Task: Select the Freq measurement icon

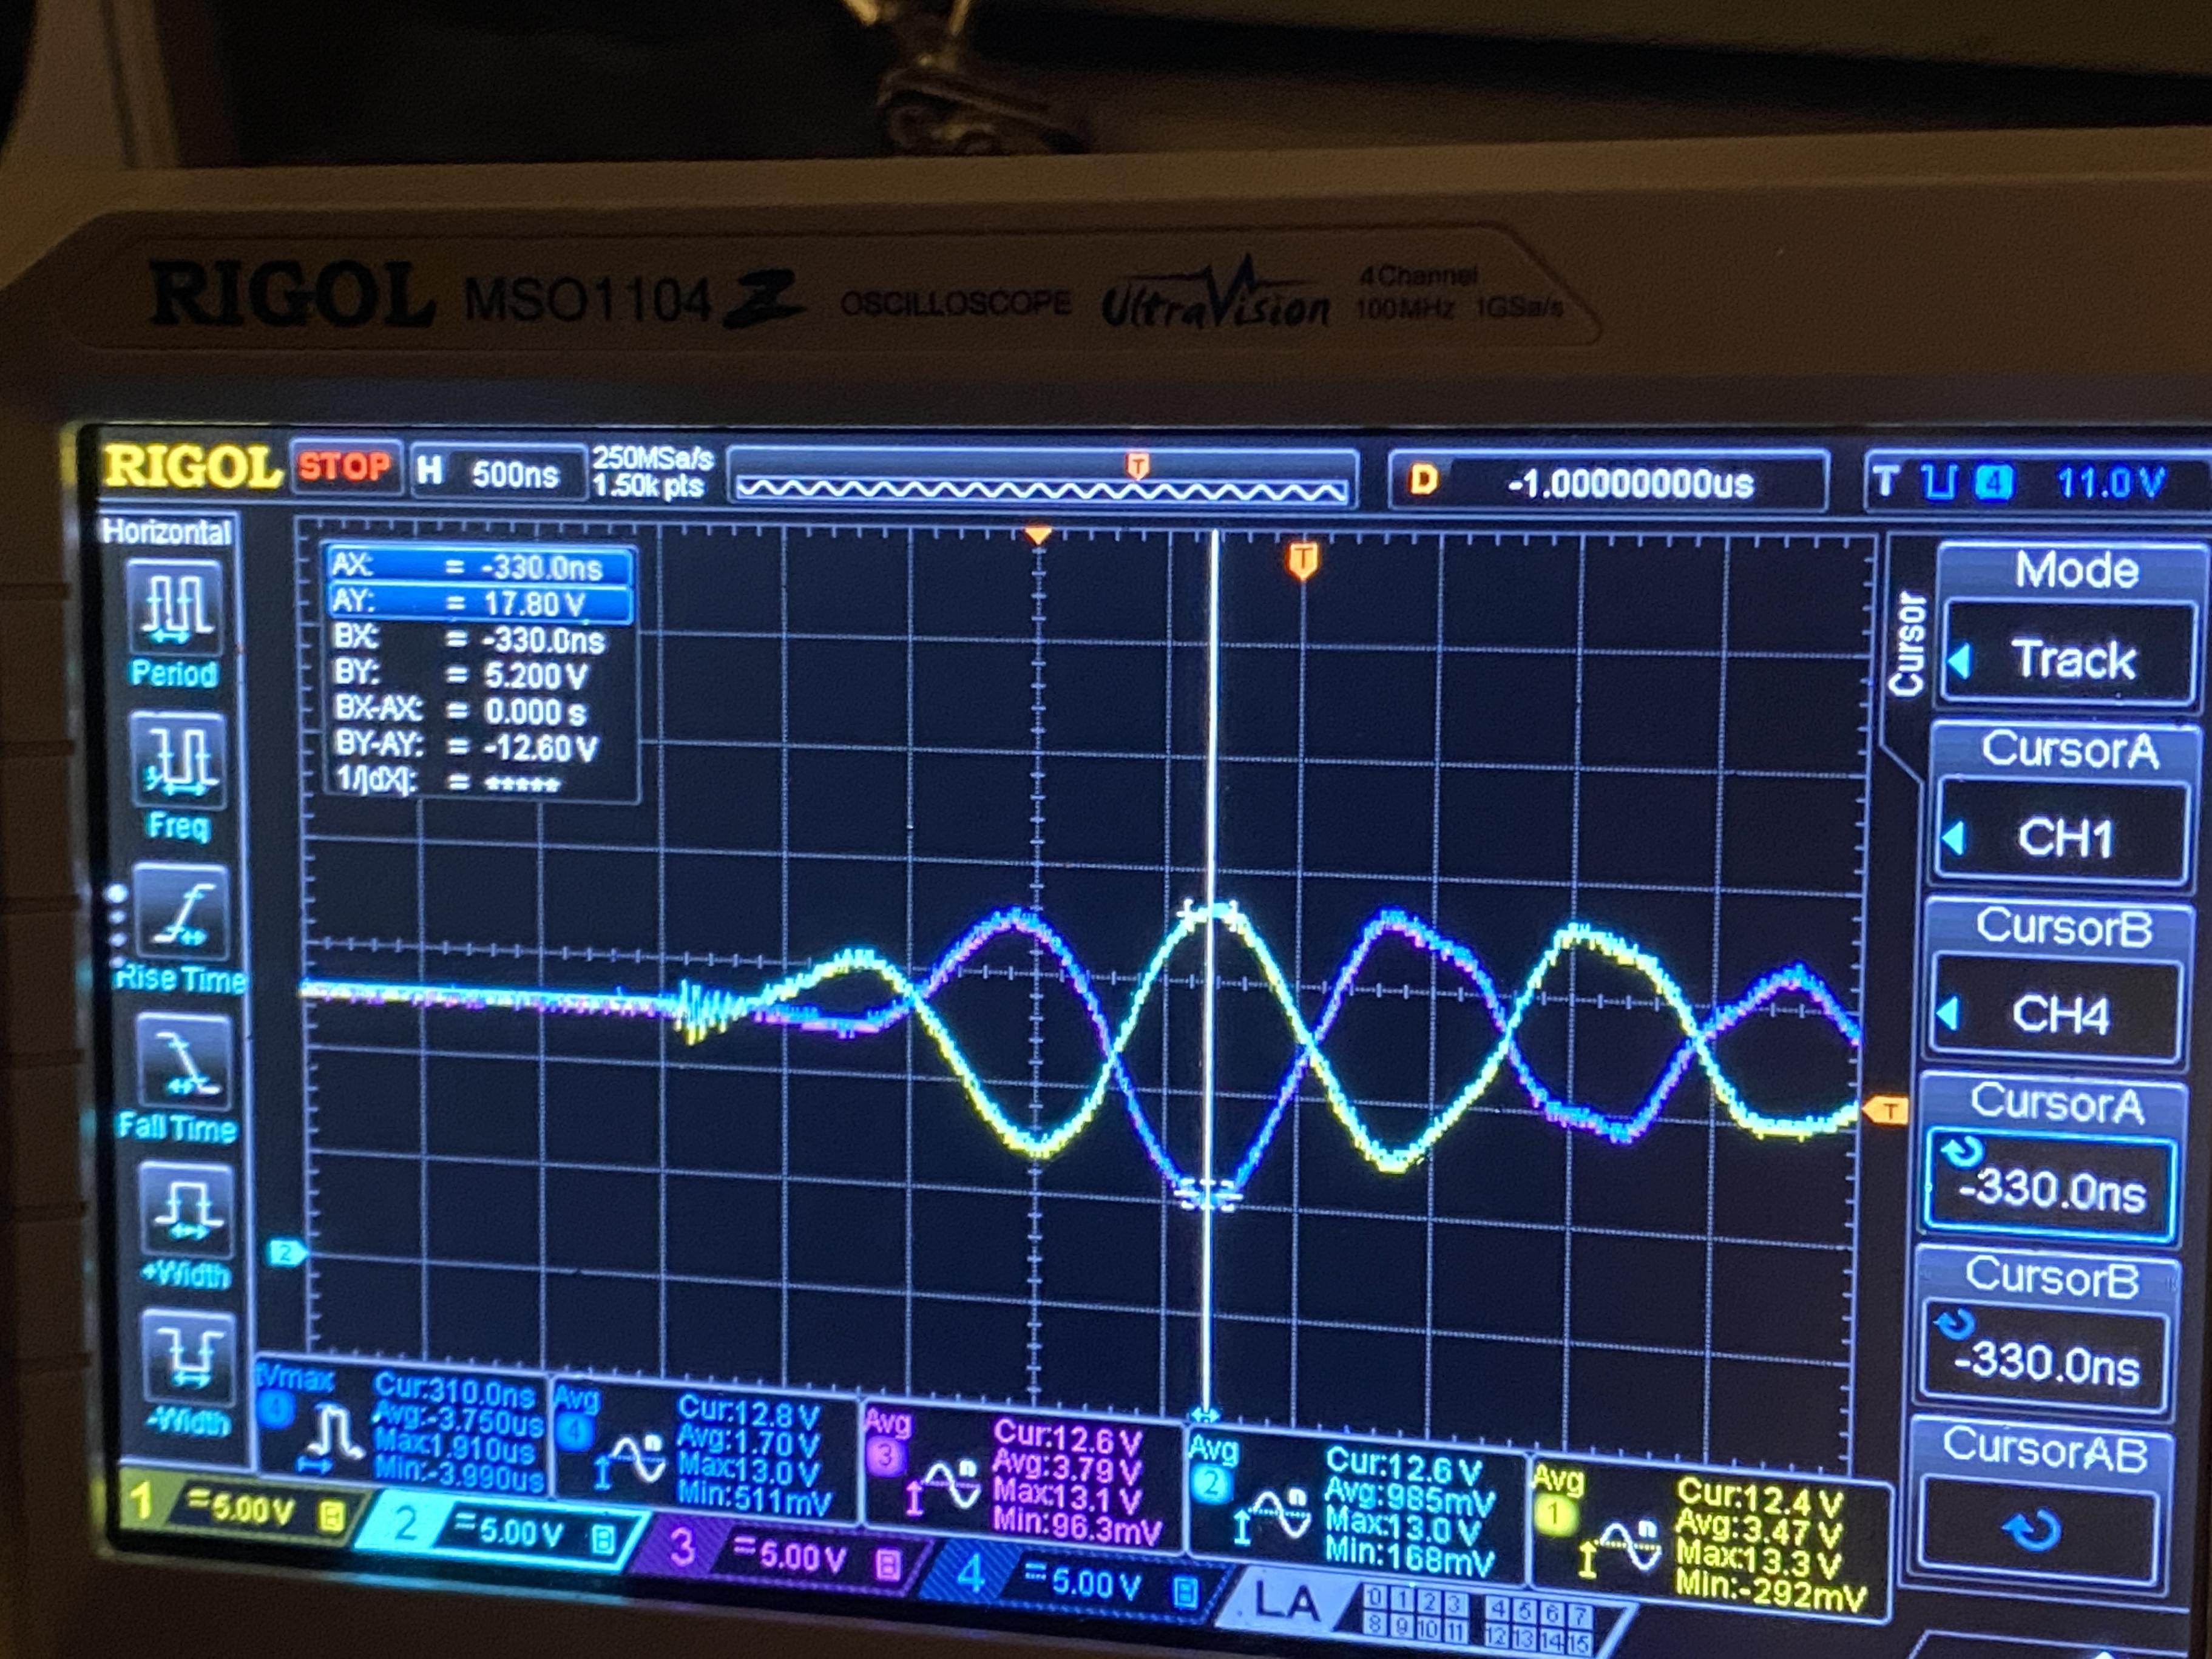Action: [x=178, y=761]
